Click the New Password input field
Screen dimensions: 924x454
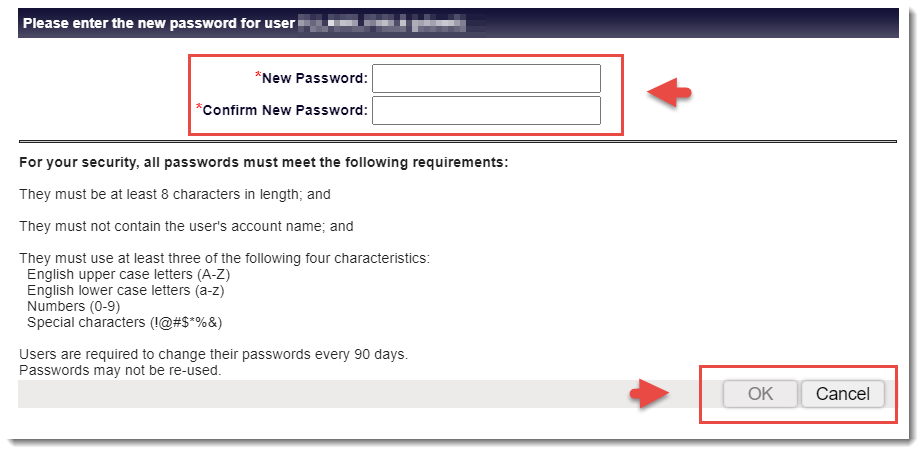click(486, 78)
